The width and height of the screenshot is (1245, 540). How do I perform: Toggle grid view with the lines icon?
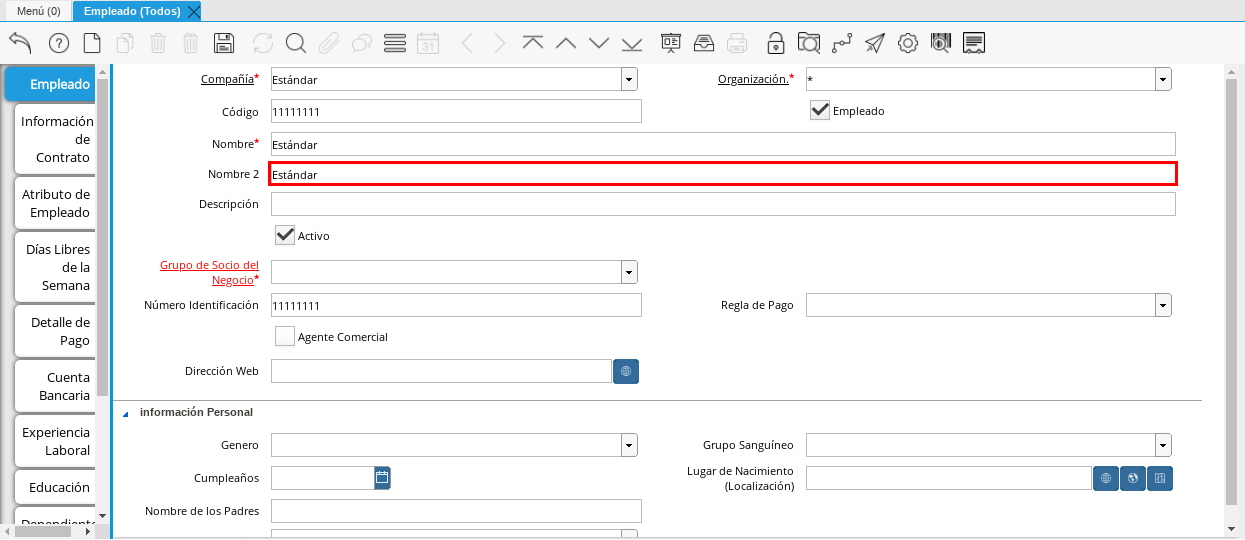point(394,43)
